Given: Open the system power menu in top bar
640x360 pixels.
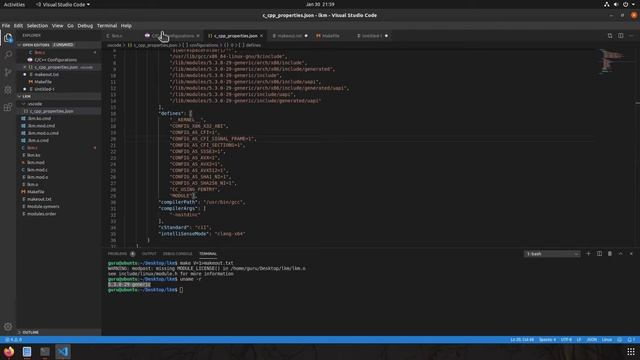Looking at the screenshot, I should [625, 4].
